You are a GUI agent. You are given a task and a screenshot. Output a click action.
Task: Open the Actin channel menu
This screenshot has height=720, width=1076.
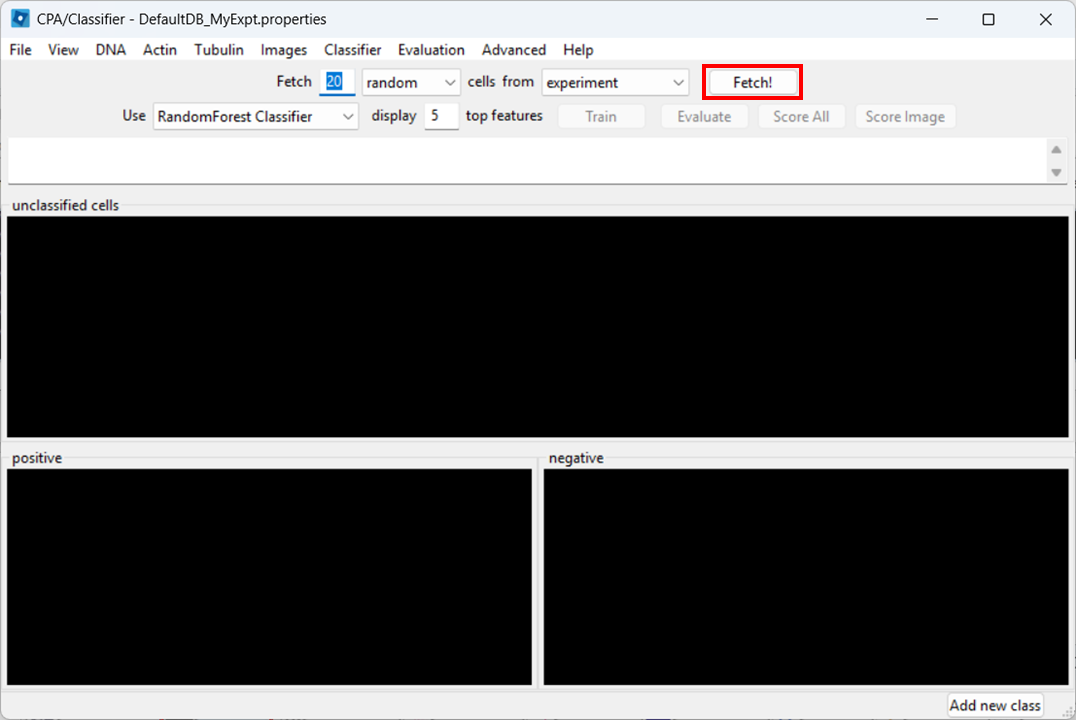click(159, 49)
